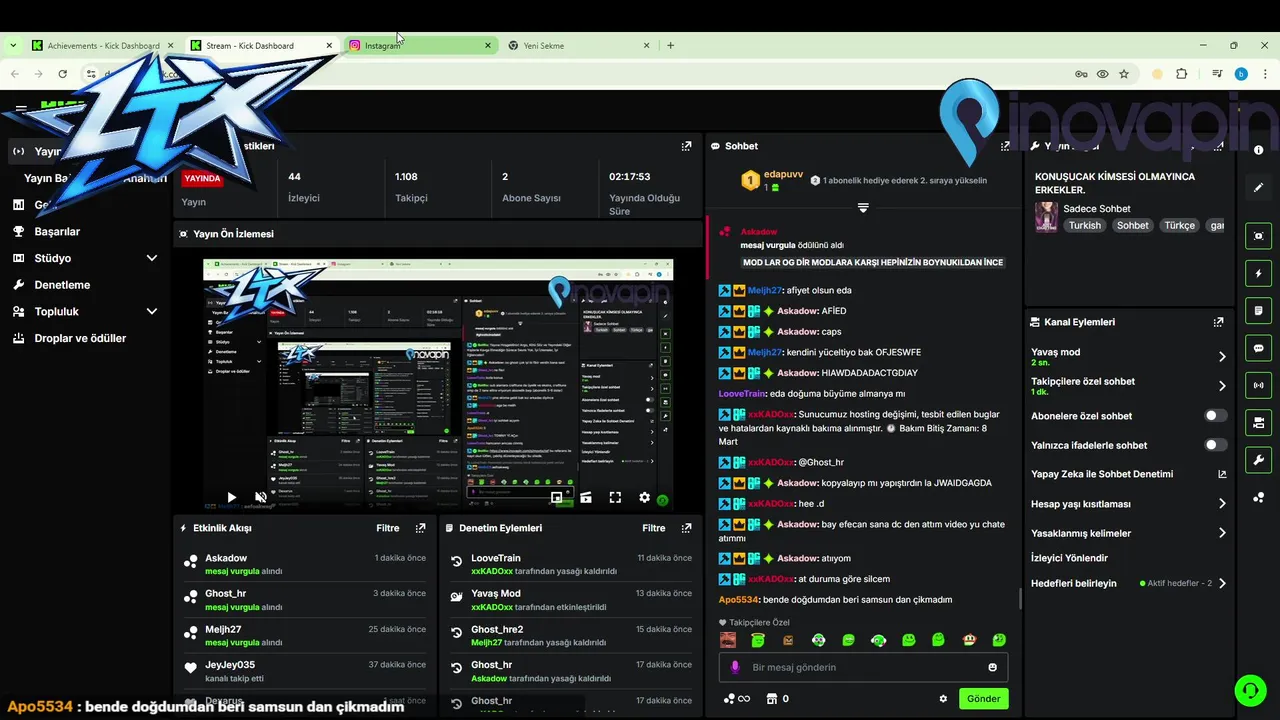Screen dimensions: 1280x720
Task: Open the stream preview settings gear
Action: [644, 497]
